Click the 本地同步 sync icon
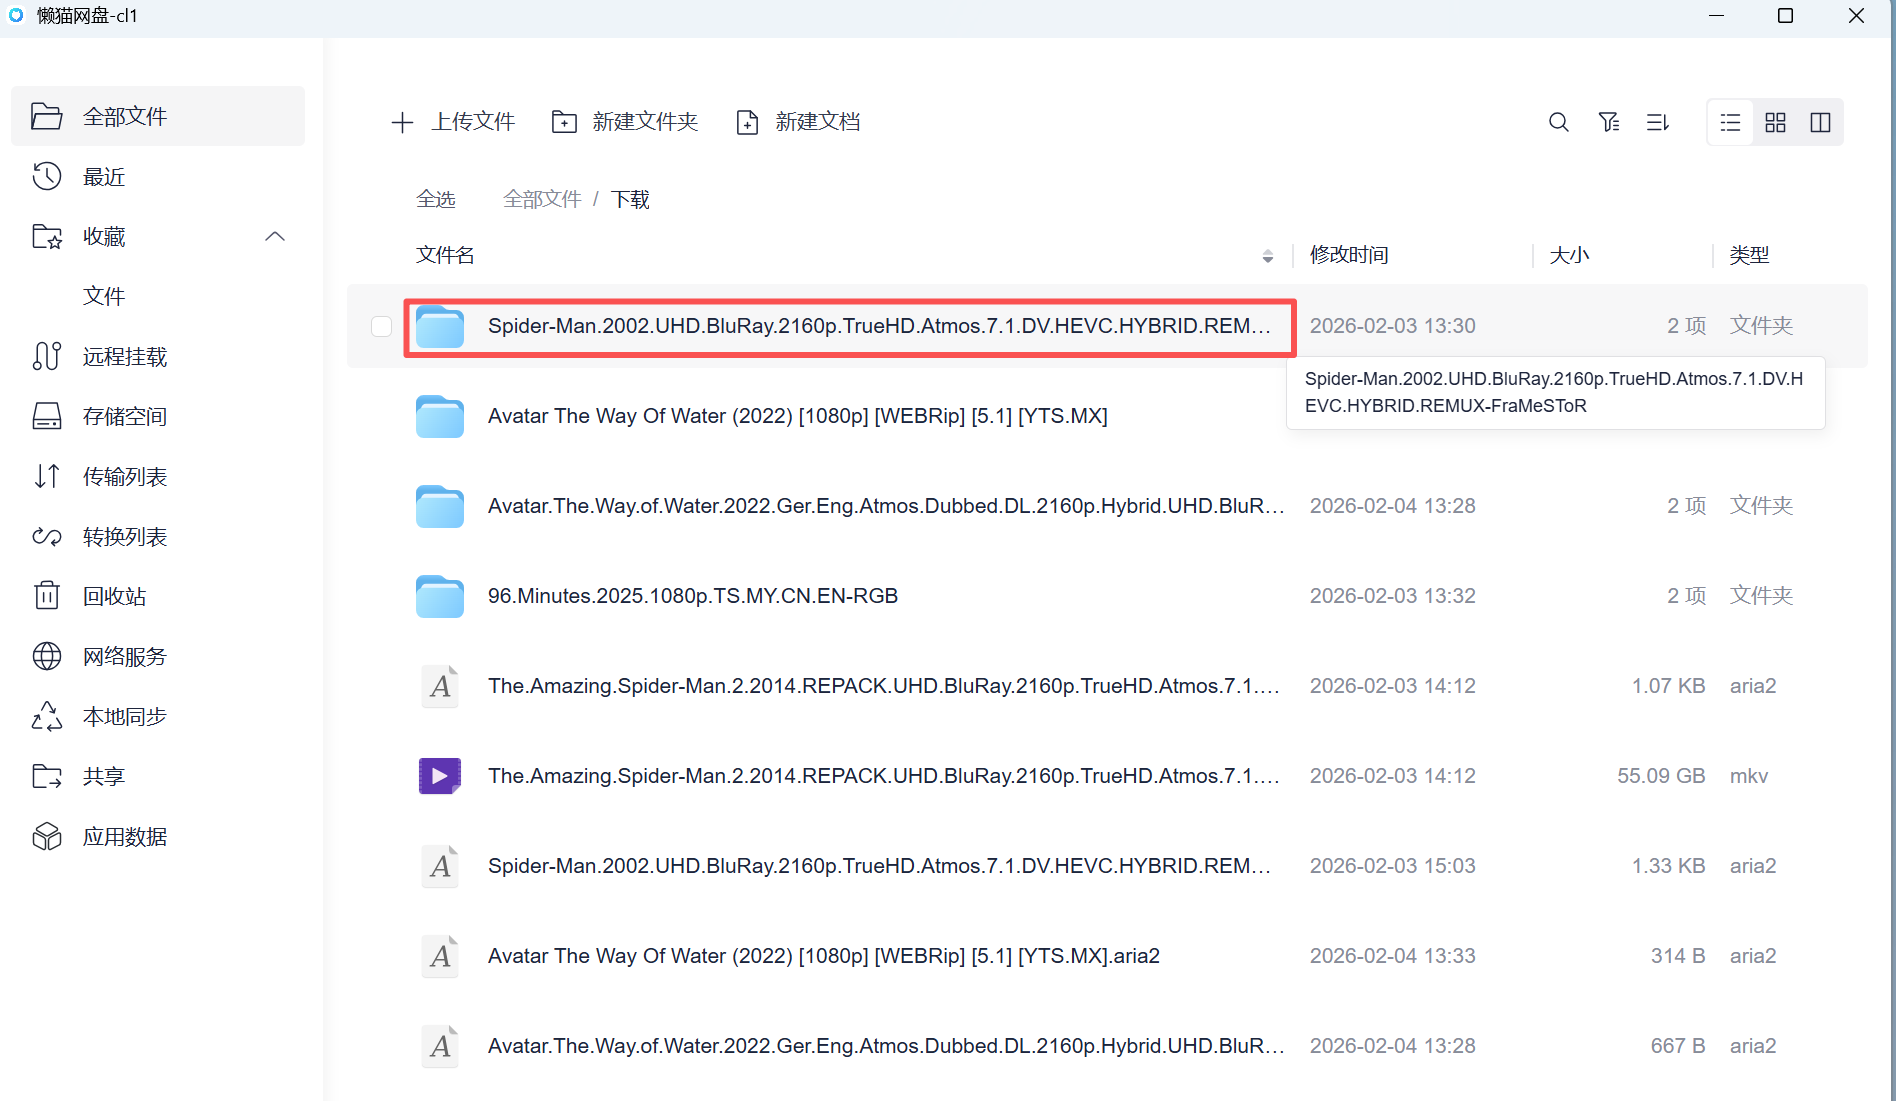The width and height of the screenshot is (1896, 1101). click(x=47, y=716)
